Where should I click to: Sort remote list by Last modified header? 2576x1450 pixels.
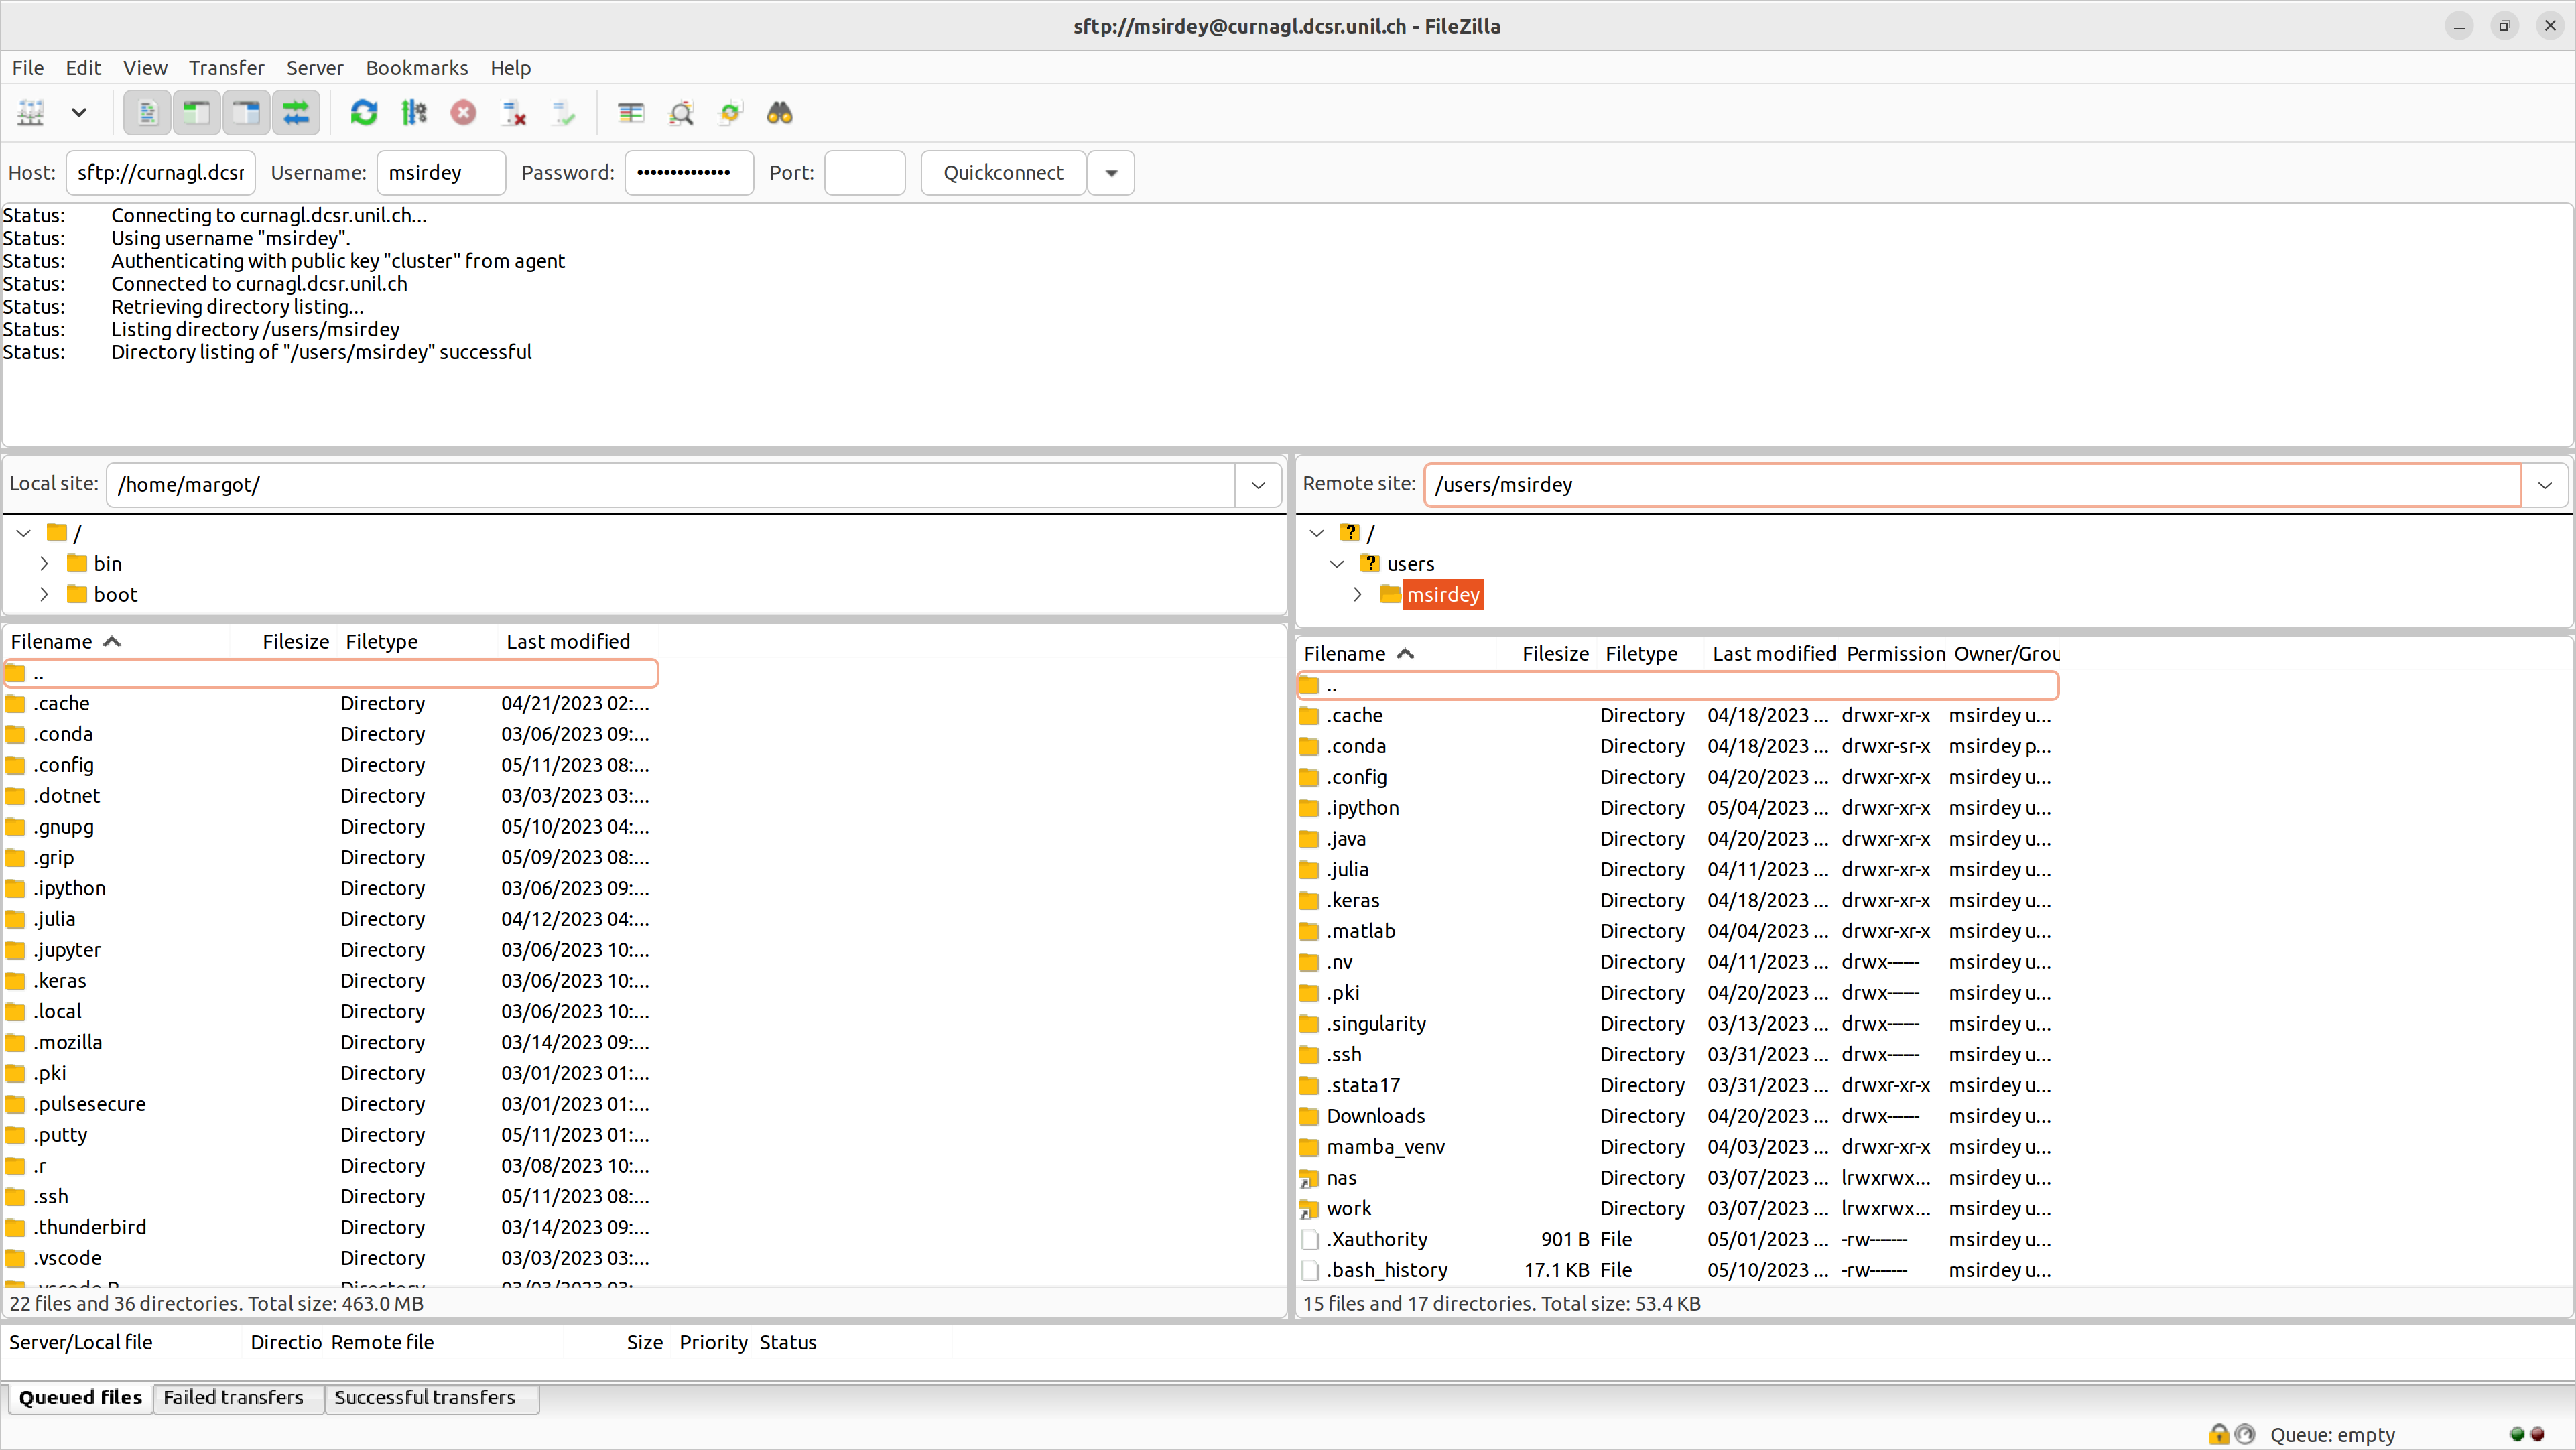1773,654
